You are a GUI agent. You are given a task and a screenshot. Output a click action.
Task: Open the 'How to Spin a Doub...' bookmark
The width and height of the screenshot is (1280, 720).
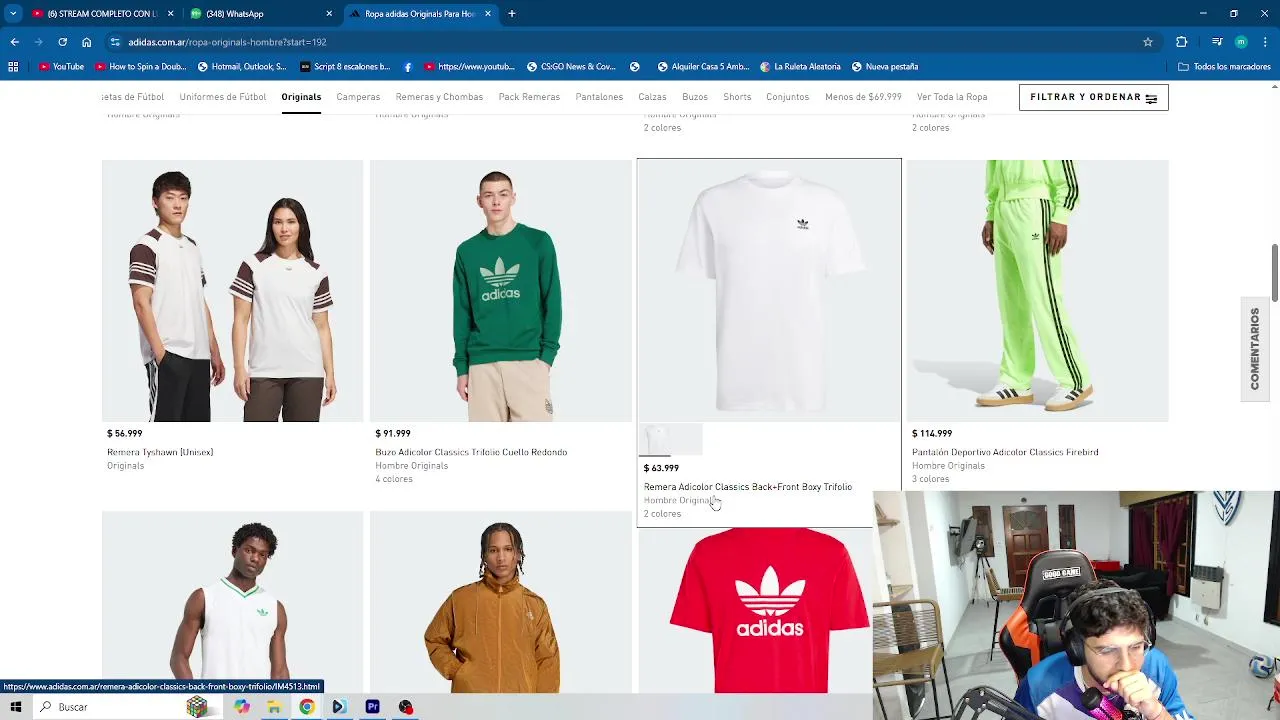(x=141, y=67)
